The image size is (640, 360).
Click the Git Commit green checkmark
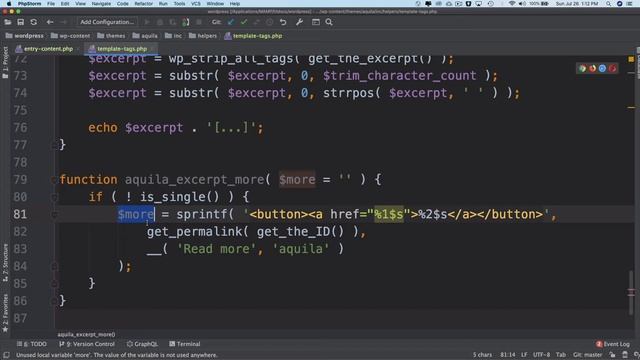pos(244,22)
